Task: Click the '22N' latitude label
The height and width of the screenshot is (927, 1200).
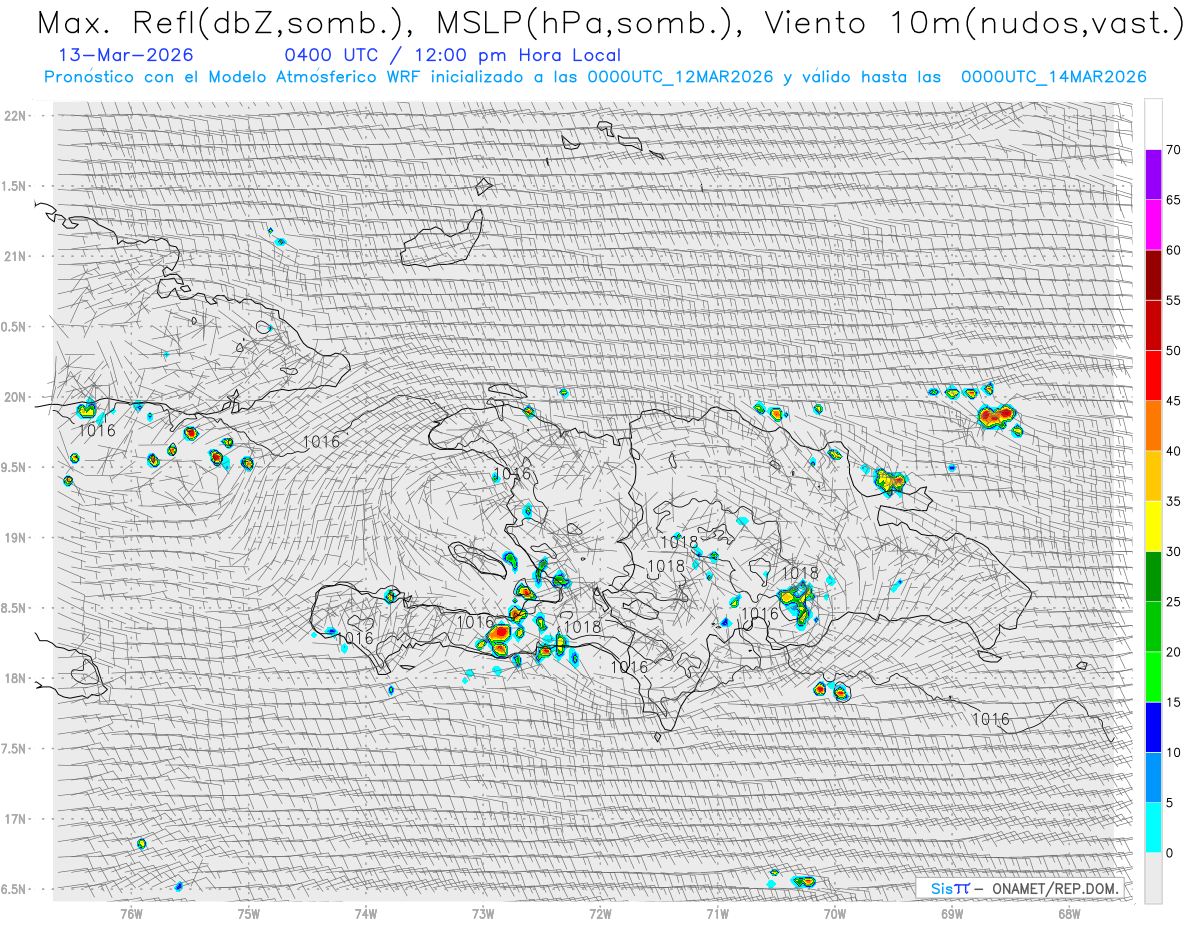Action: 16,115
